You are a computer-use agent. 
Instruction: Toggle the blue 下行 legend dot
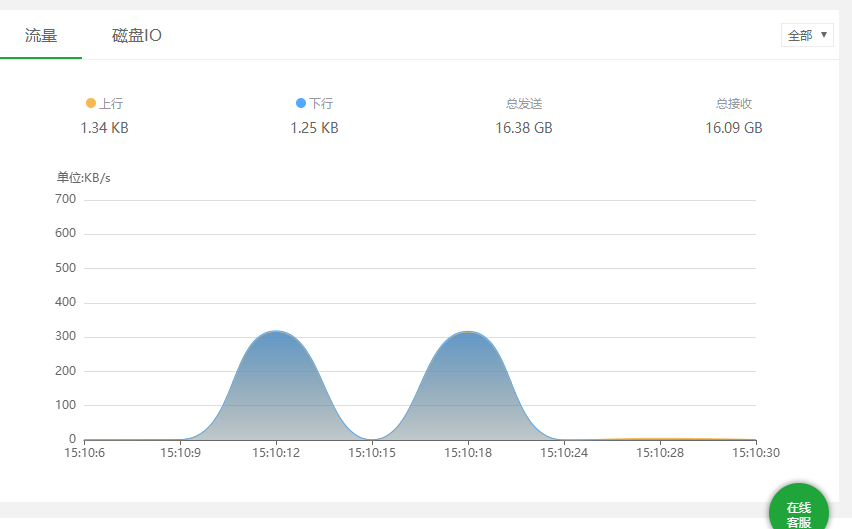pos(301,103)
